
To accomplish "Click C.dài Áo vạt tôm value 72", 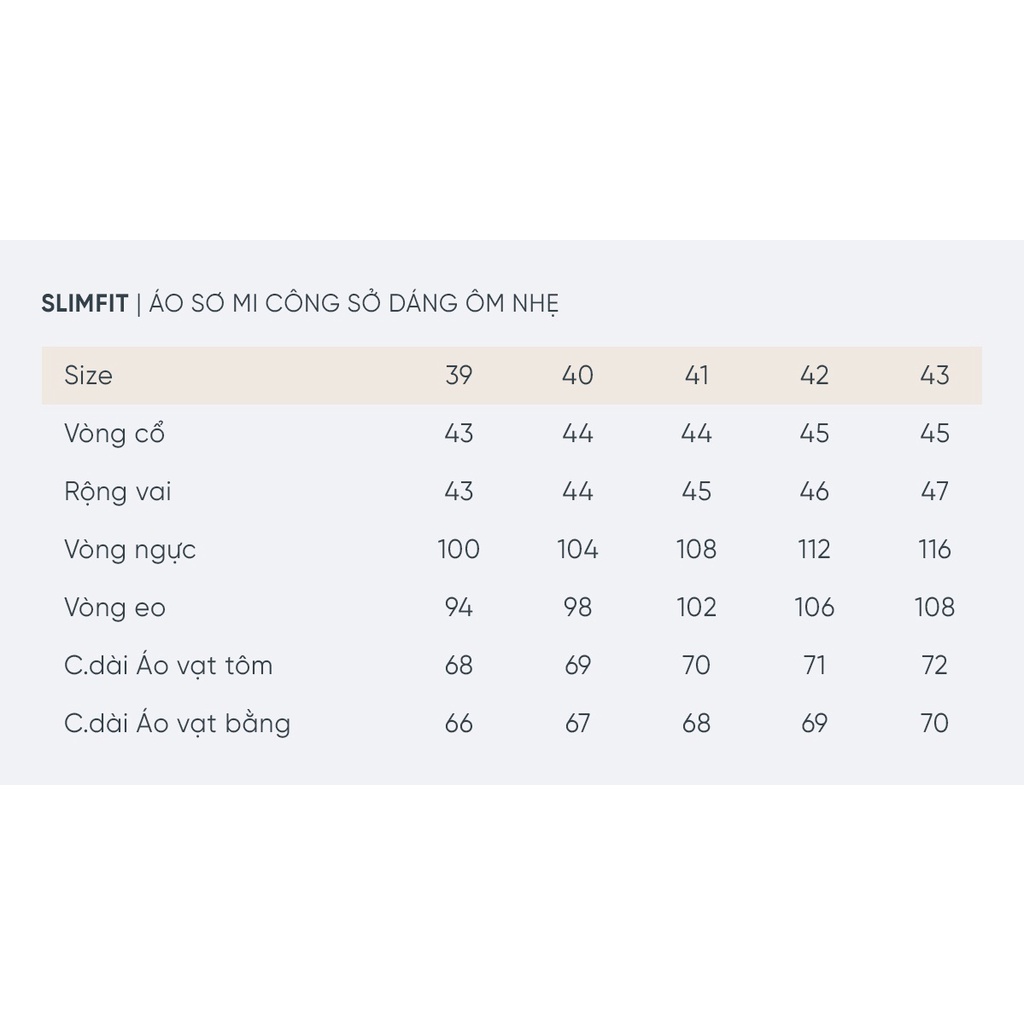I will click(934, 666).
